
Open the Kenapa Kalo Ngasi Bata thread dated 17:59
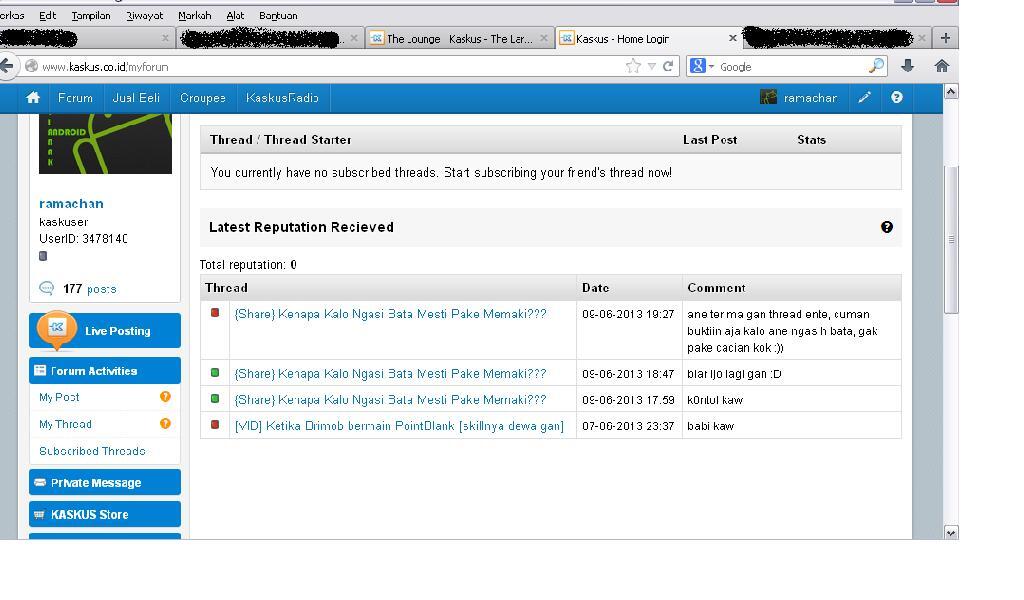(x=391, y=400)
